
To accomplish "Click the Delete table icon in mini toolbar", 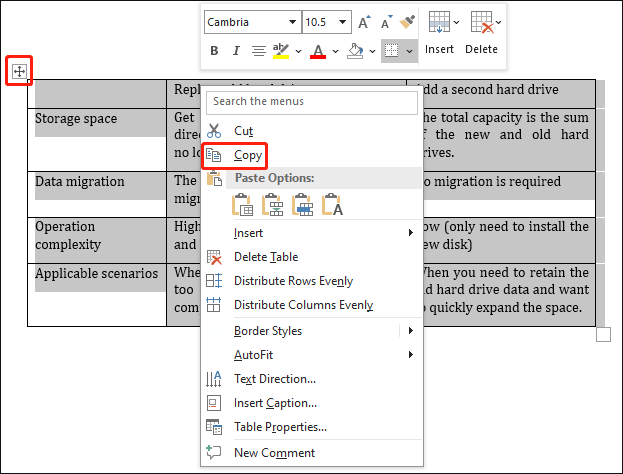I will (482, 22).
